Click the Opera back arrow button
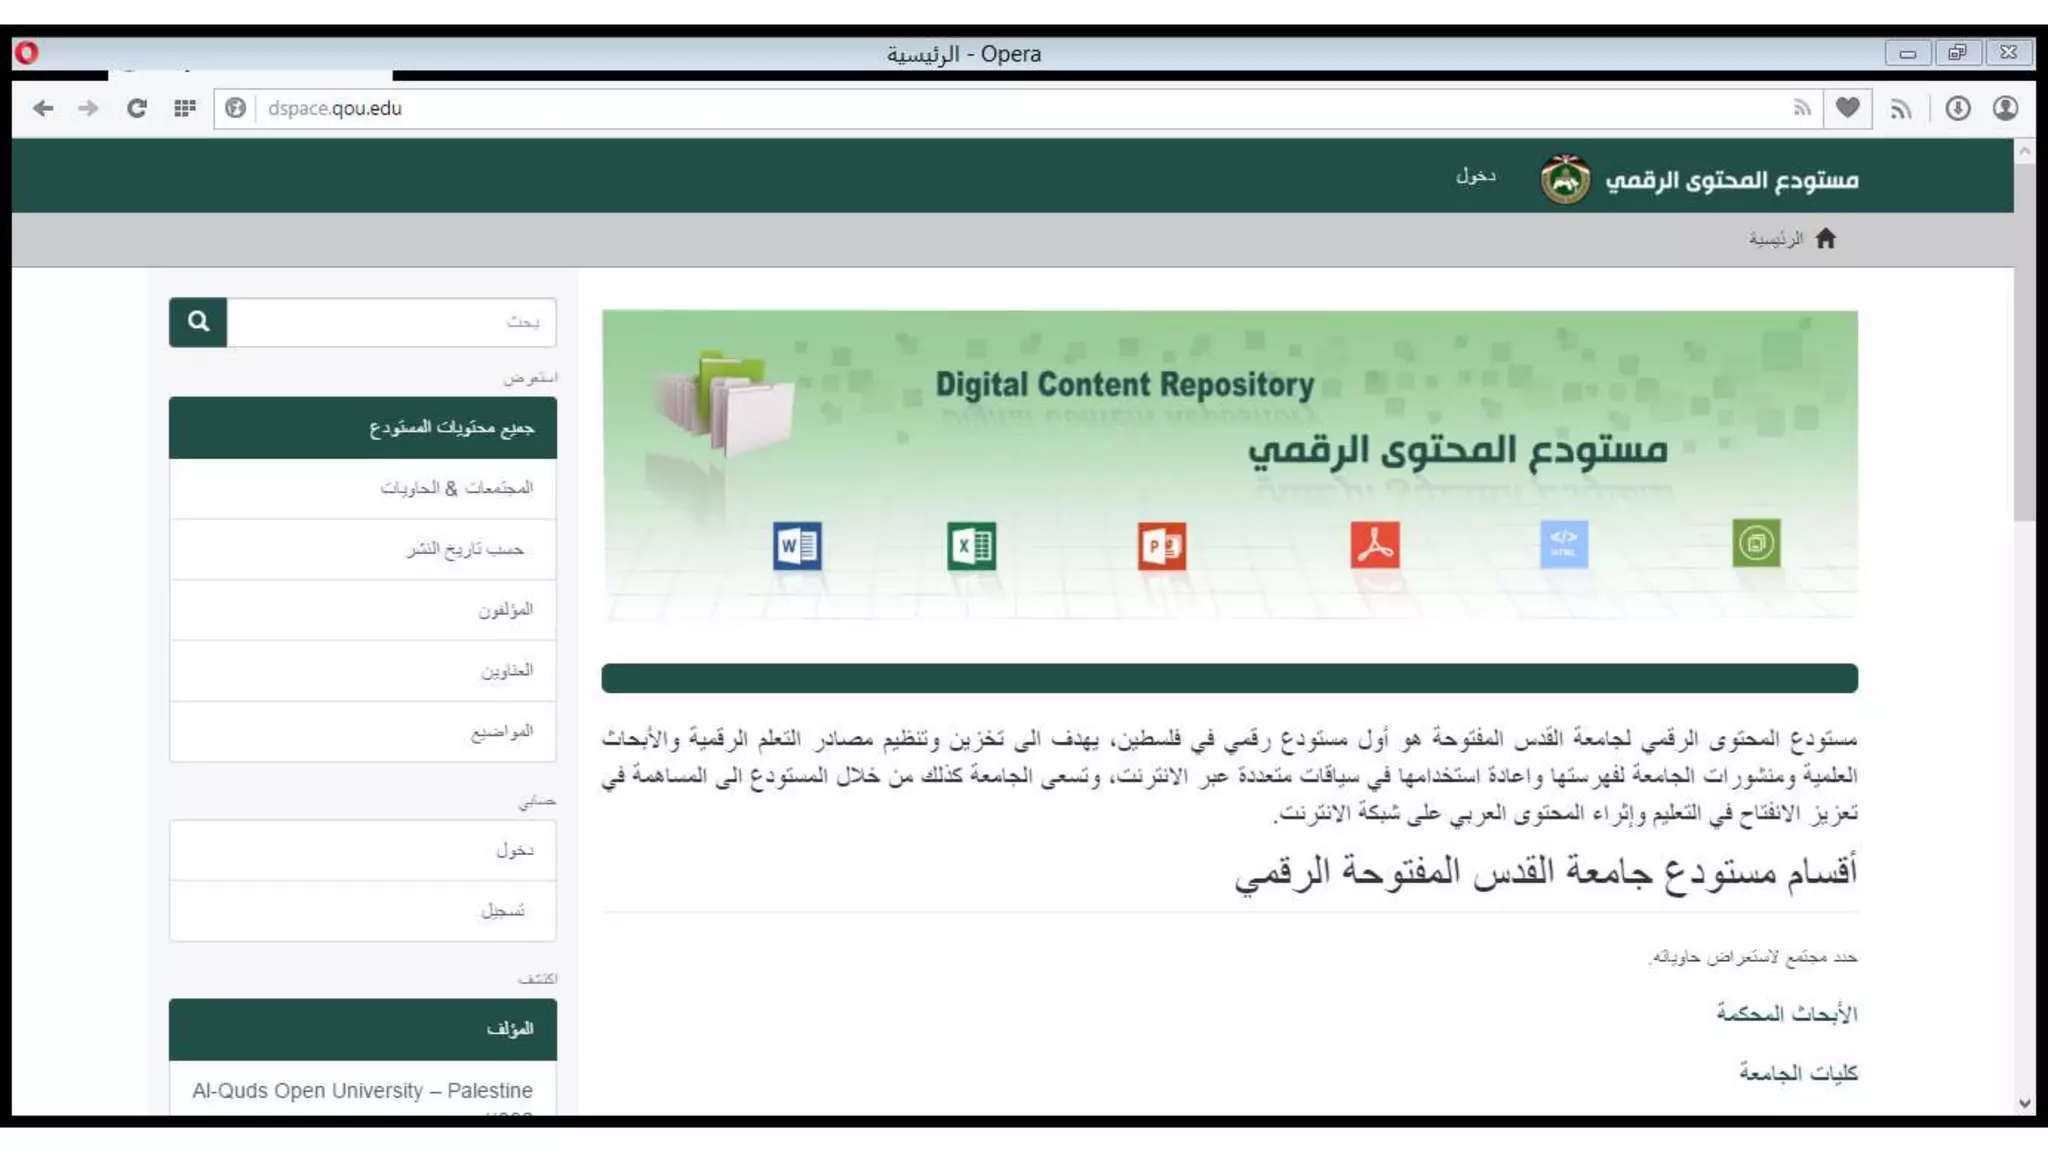 (x=43, y=108)
